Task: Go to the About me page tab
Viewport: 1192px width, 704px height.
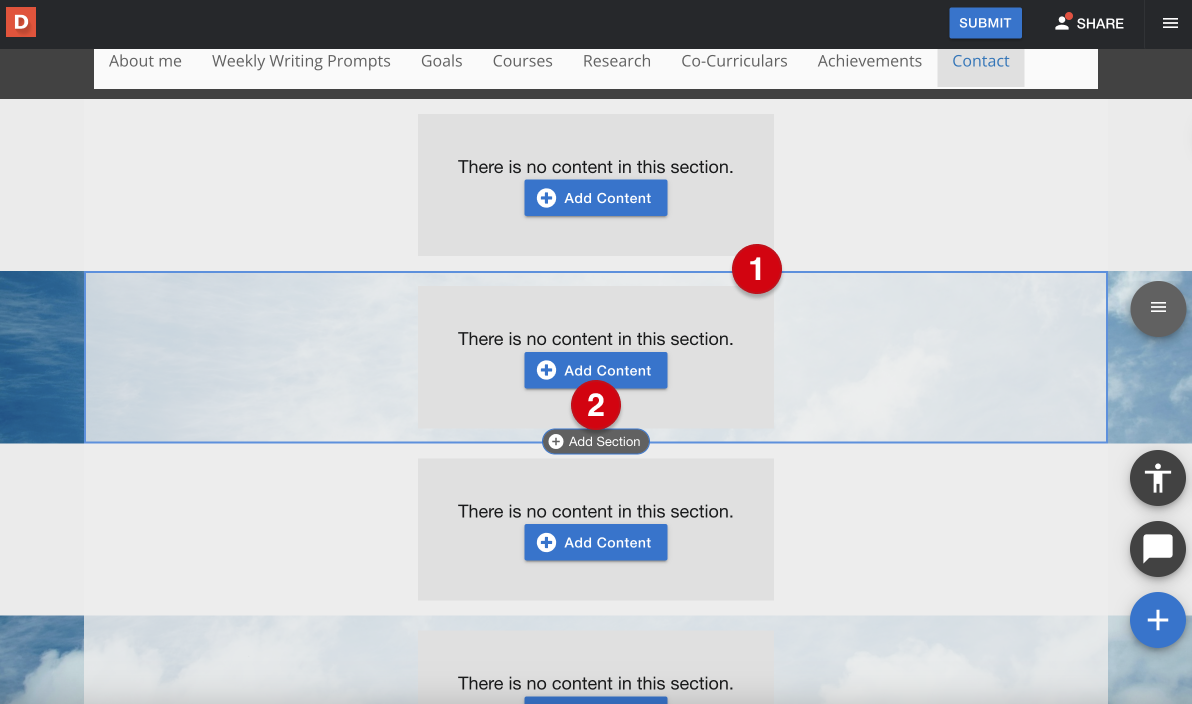Action: (145, 62)
